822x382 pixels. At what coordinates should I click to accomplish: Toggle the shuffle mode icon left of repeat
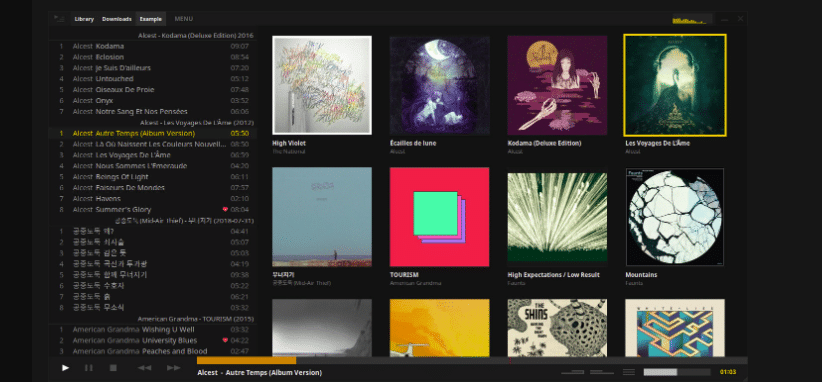tap(572, 372)
